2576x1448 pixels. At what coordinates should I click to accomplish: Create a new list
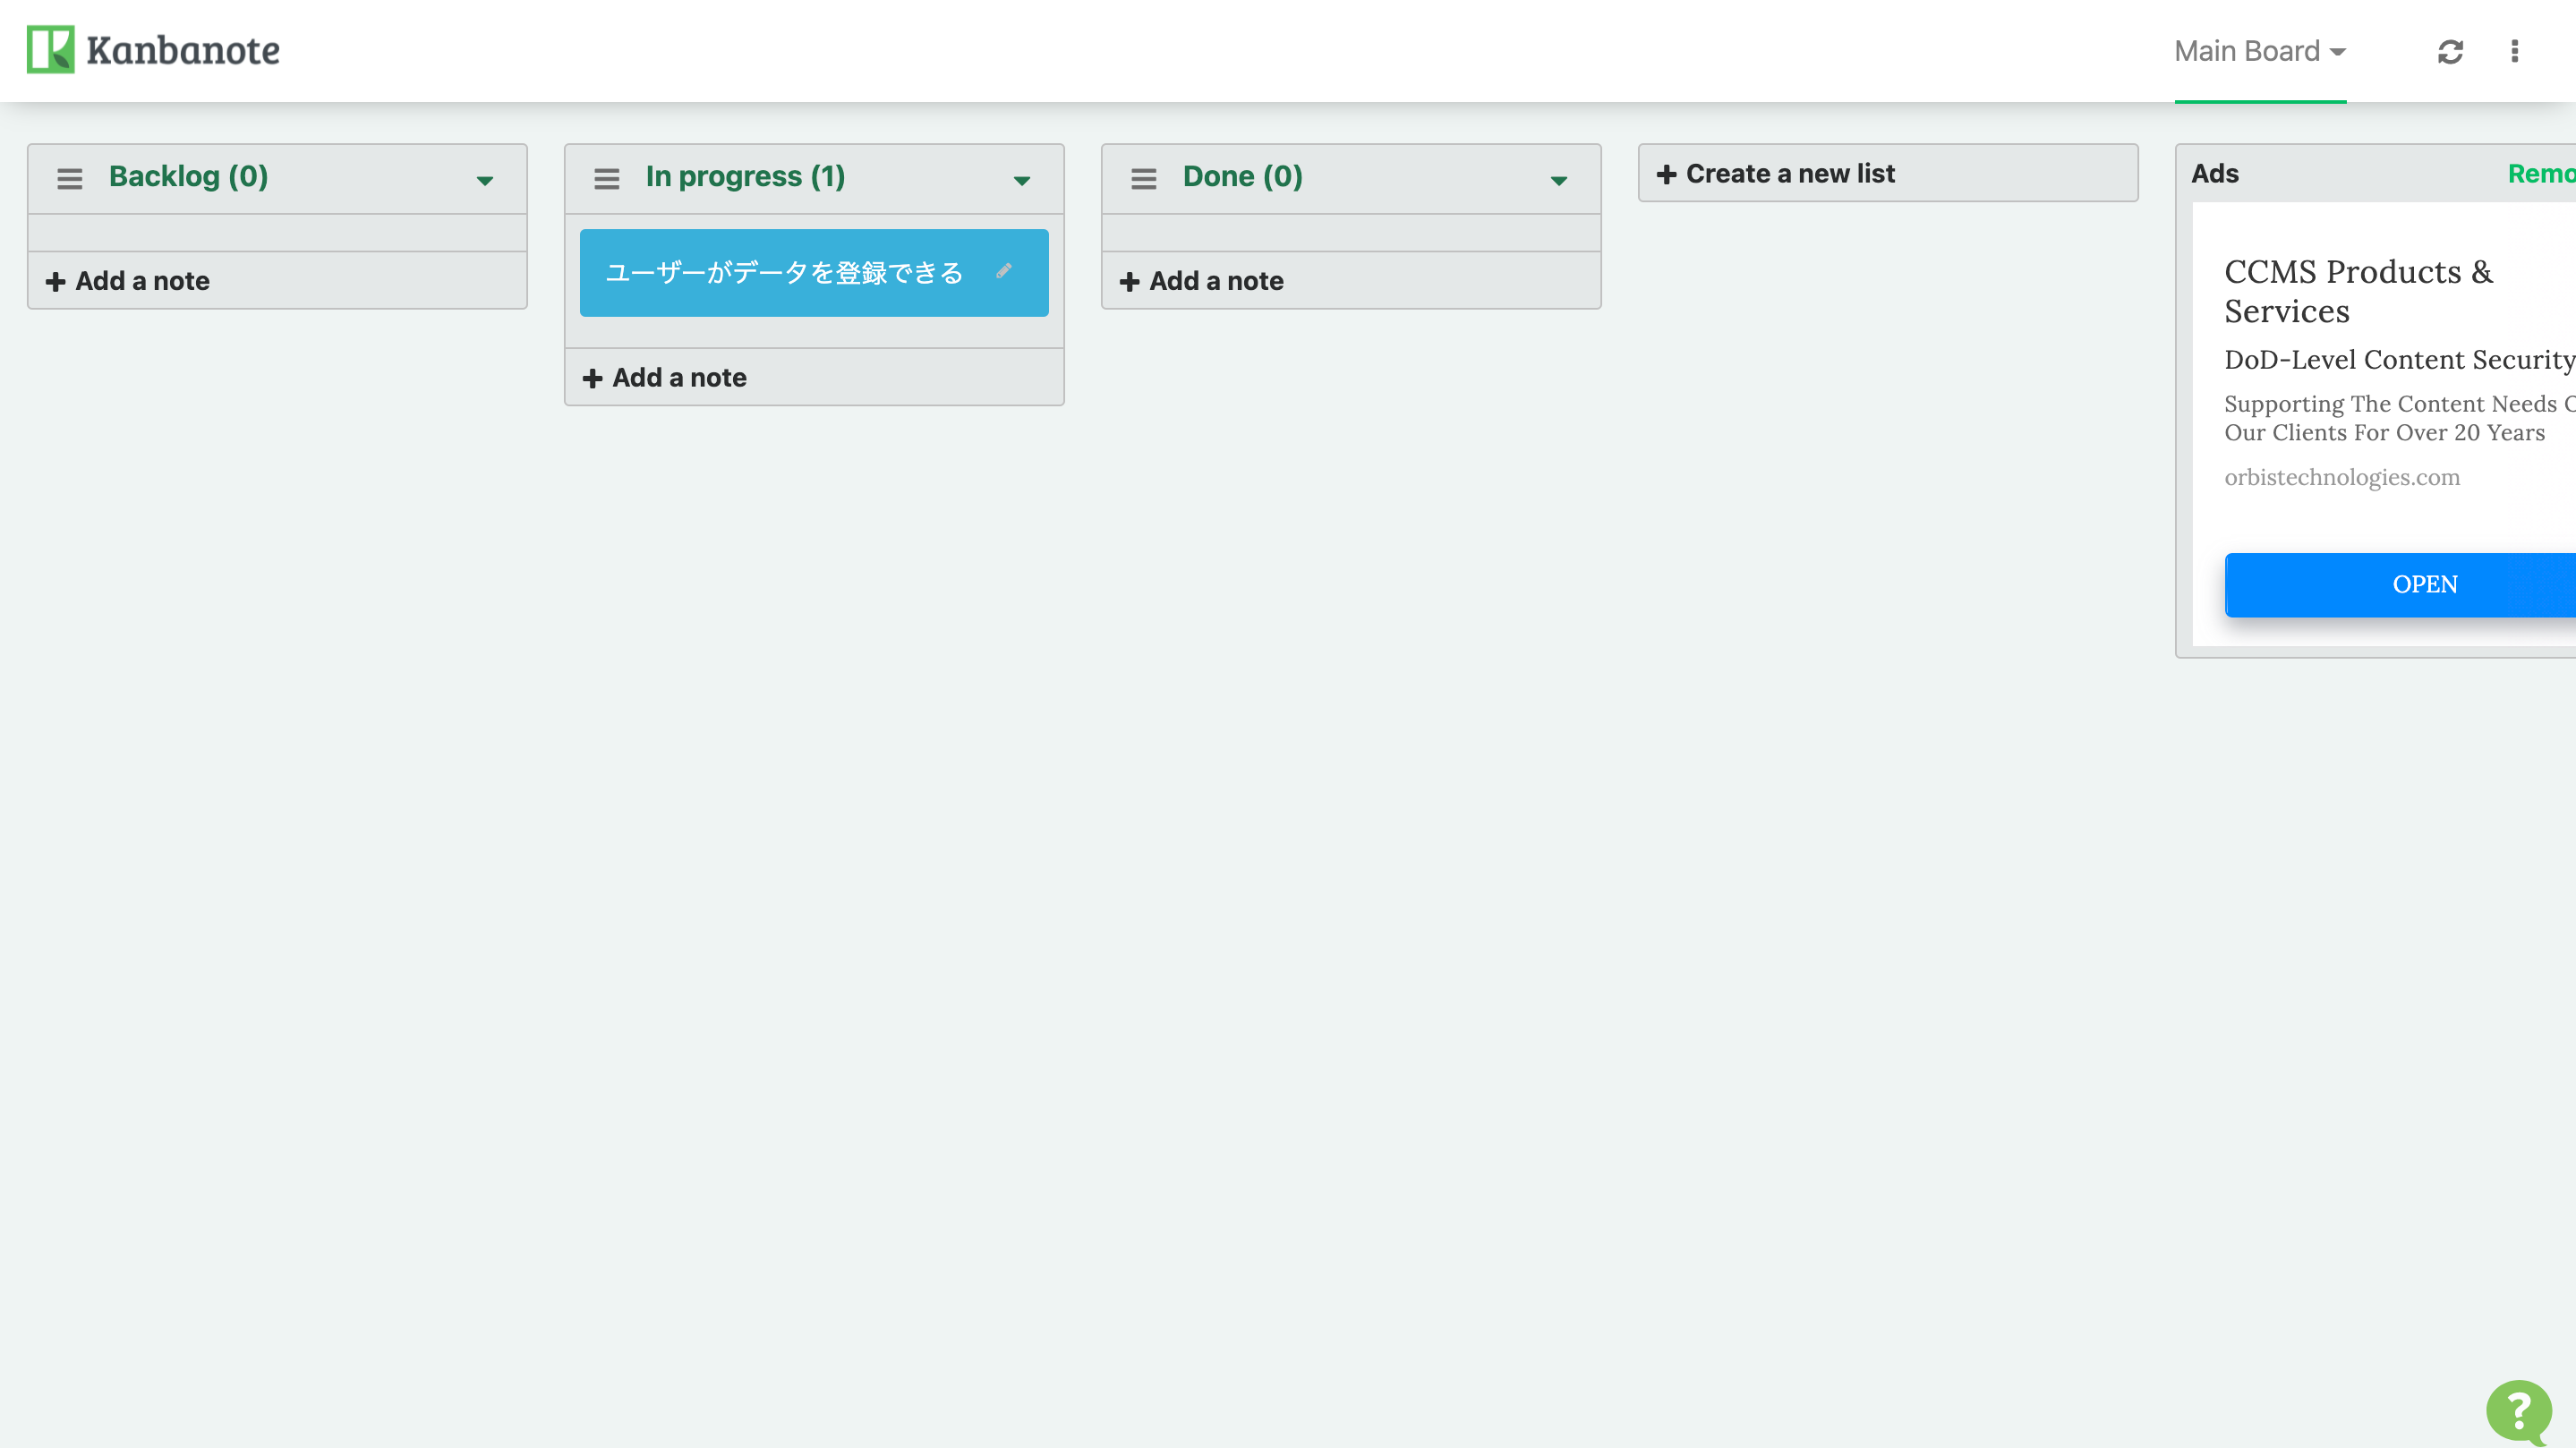[1888, 174]
